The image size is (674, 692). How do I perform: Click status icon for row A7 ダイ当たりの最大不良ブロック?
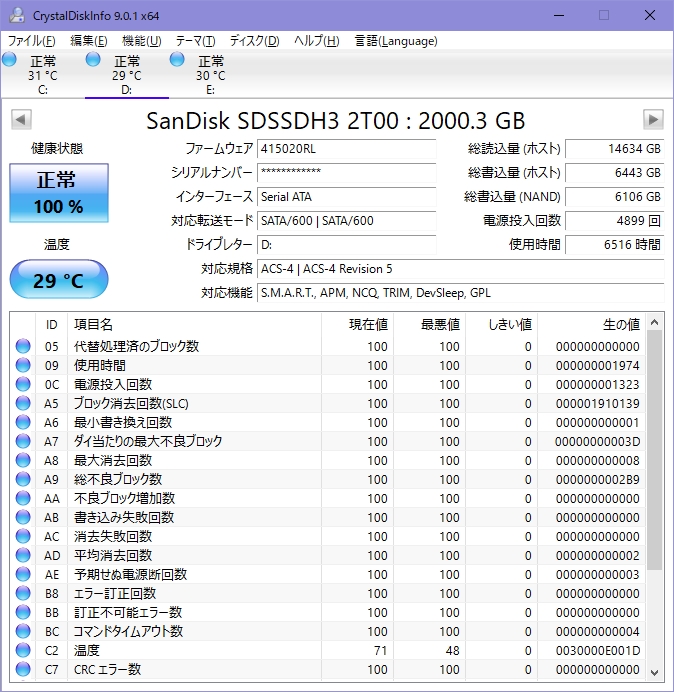click(23, 441)
